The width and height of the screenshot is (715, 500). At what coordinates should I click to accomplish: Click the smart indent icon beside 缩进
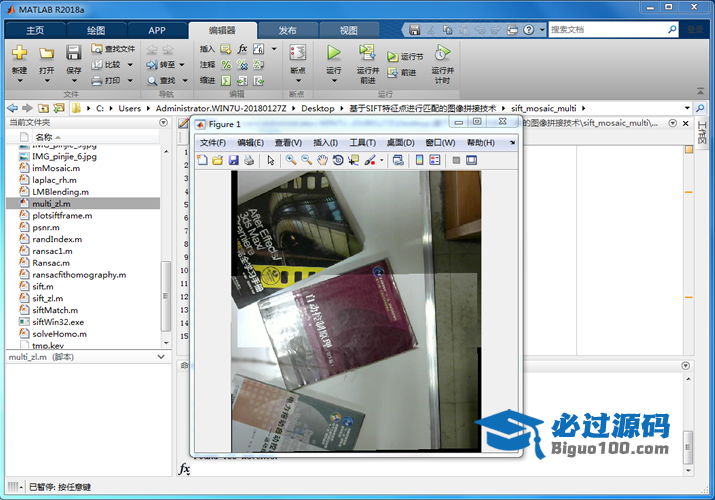(x=226, y=81)
